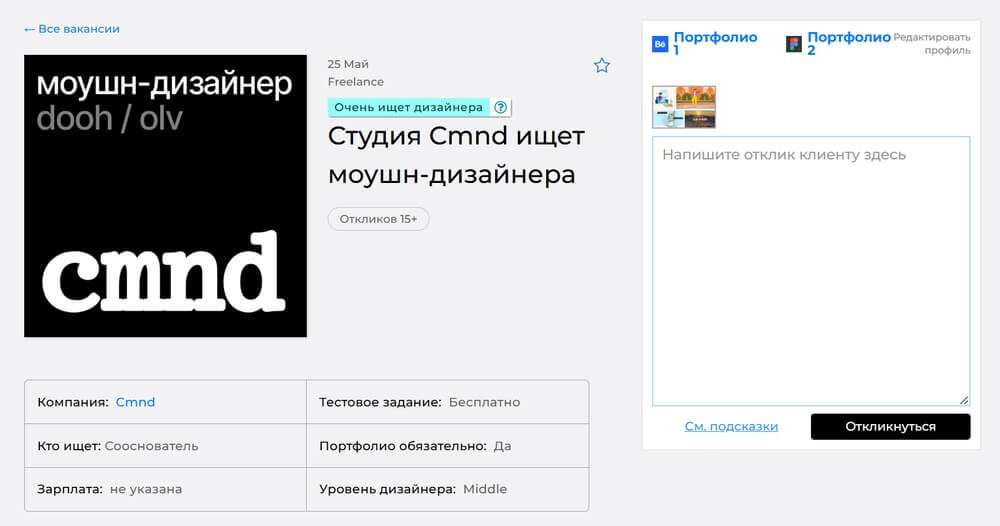
Task: Click the back arrow before Все вакансии
Action: tap(29, 29)
